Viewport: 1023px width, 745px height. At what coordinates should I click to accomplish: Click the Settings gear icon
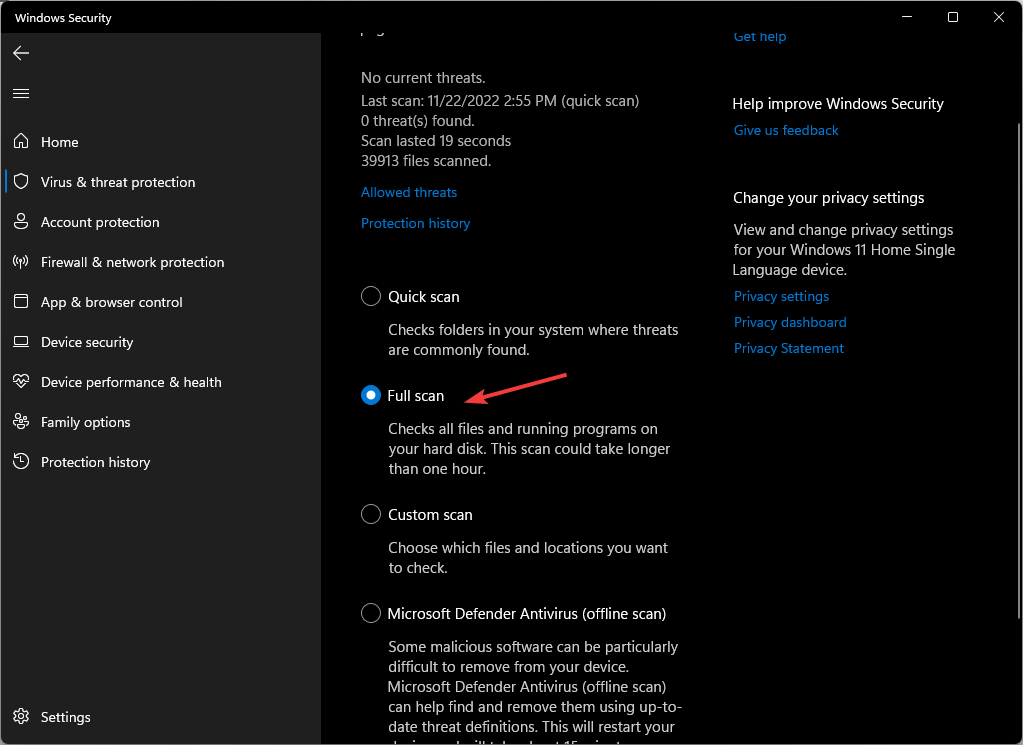21,717
